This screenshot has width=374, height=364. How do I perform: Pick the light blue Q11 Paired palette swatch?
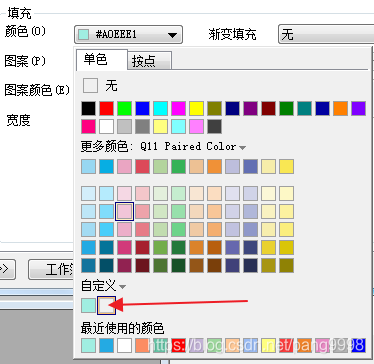[x=88, y=167]
